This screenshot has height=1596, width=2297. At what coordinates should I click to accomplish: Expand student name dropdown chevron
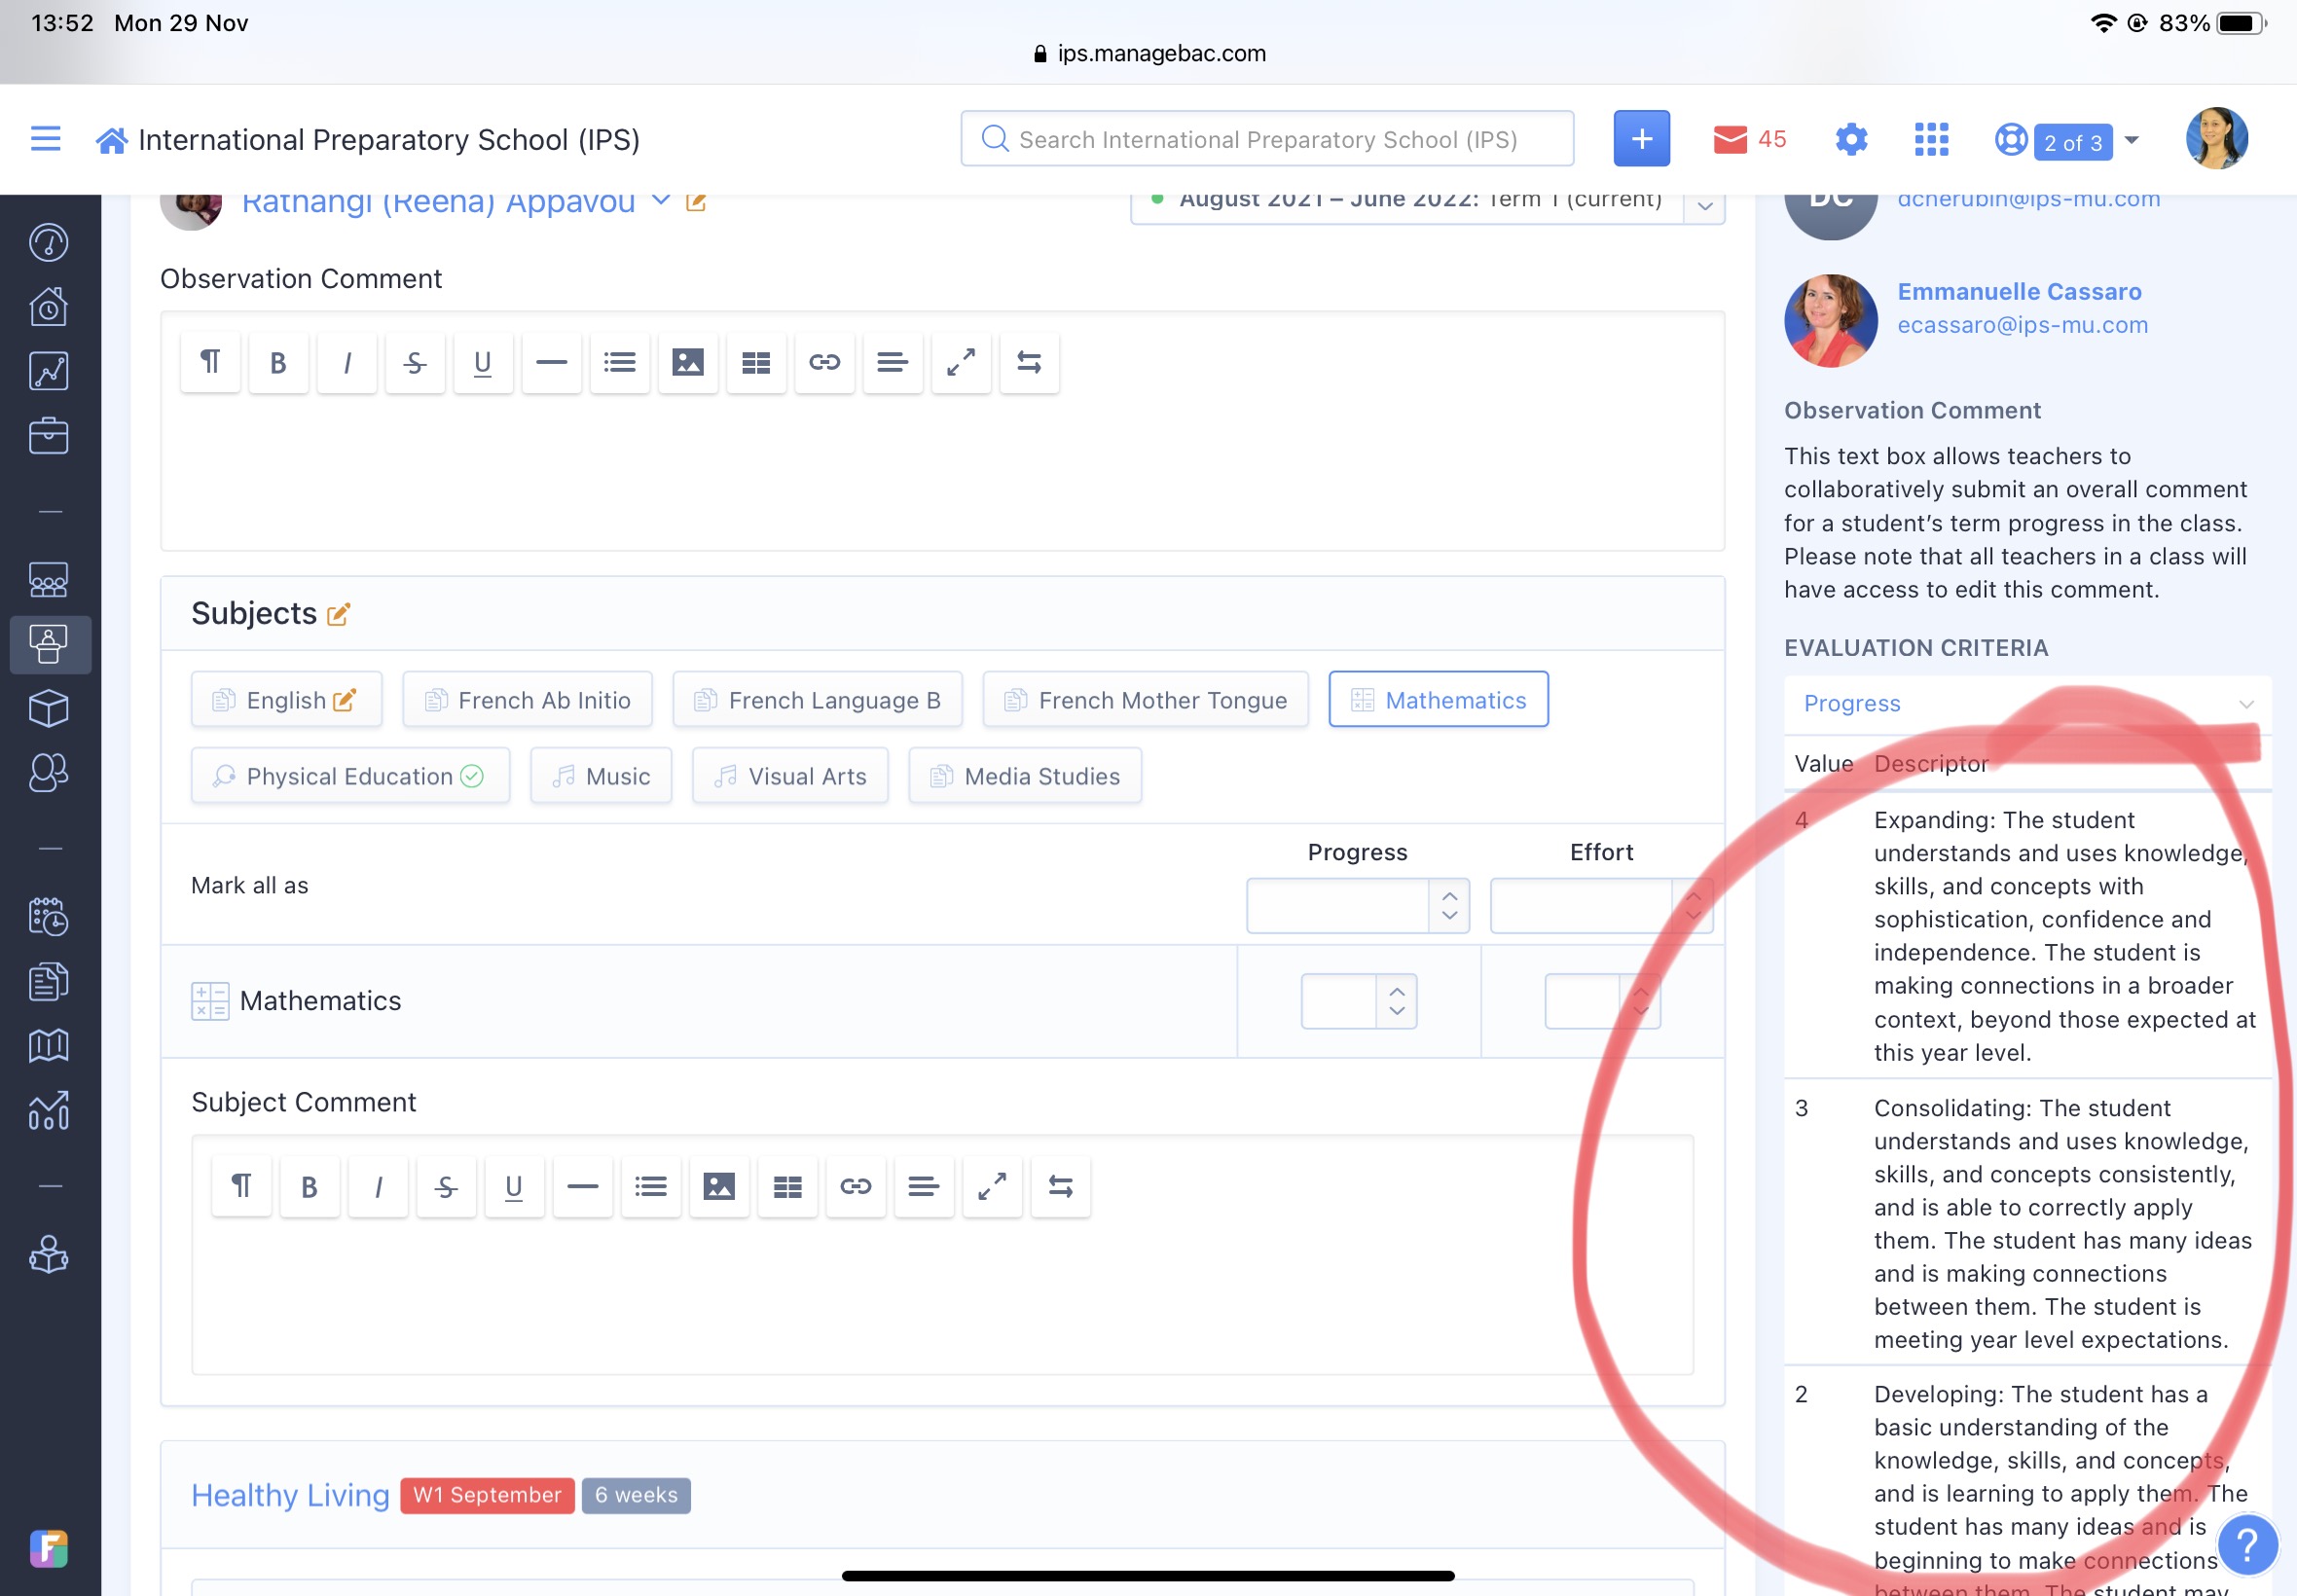[661, 200]
